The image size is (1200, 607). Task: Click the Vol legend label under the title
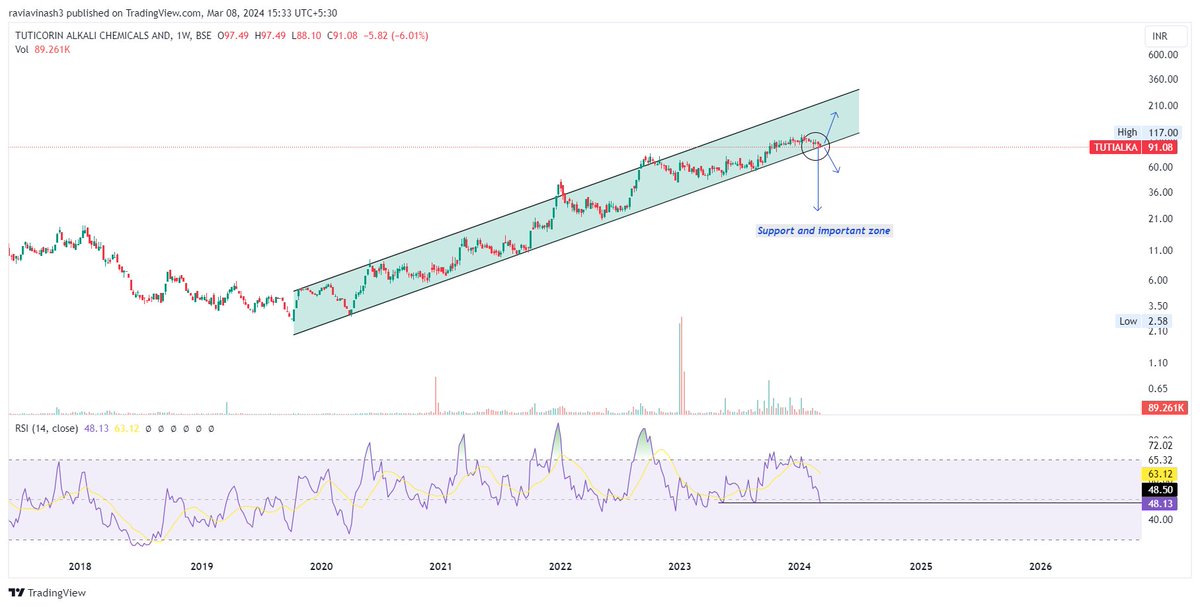pos(22,49)
